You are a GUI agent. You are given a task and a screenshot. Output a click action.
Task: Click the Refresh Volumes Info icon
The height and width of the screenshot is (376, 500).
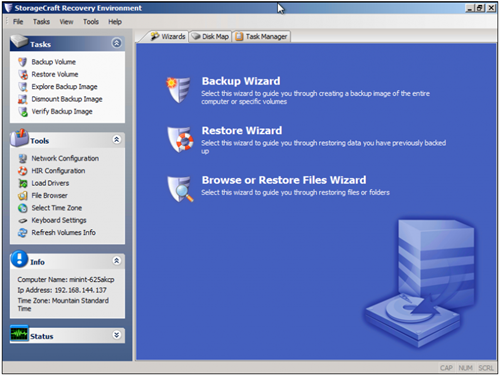point(23,233)
